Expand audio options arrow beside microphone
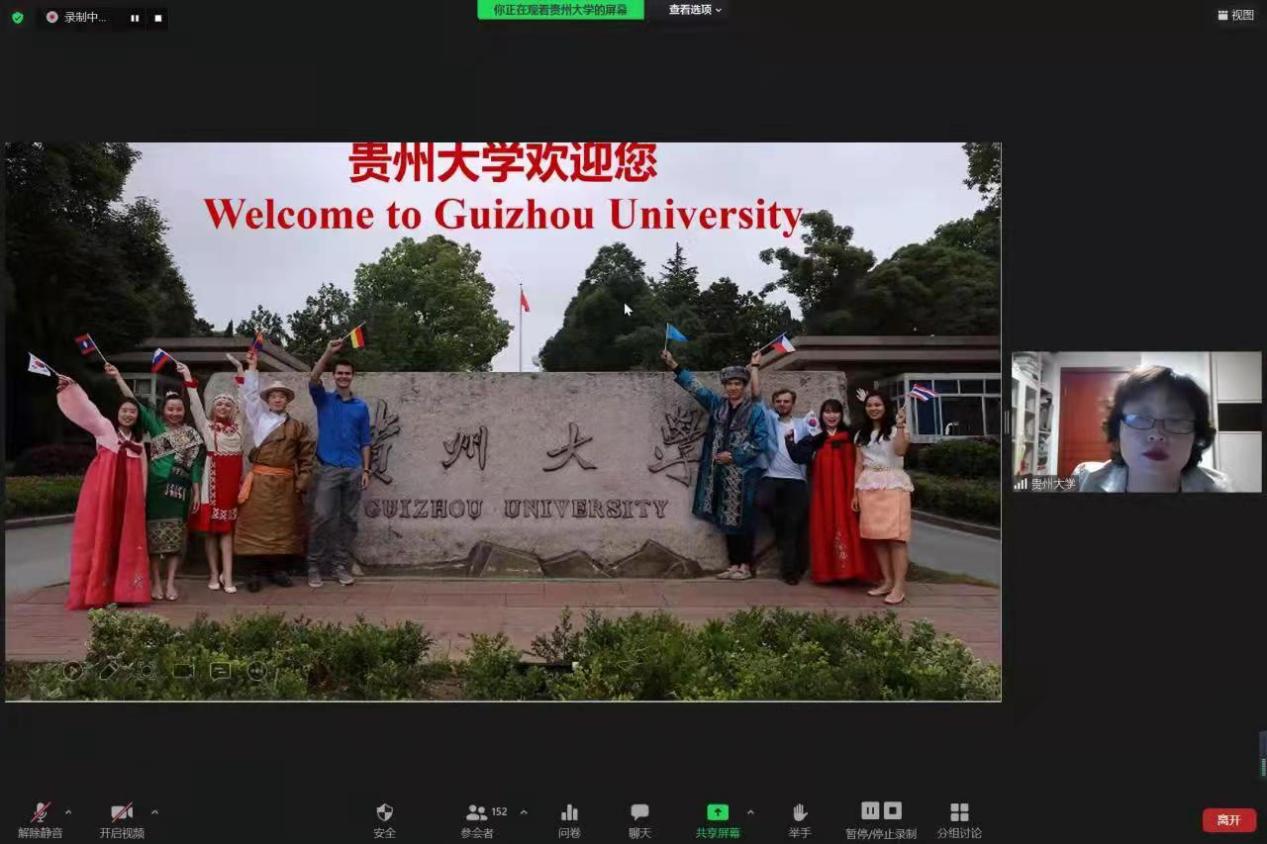1267x844 pixels. click(69, 811)
